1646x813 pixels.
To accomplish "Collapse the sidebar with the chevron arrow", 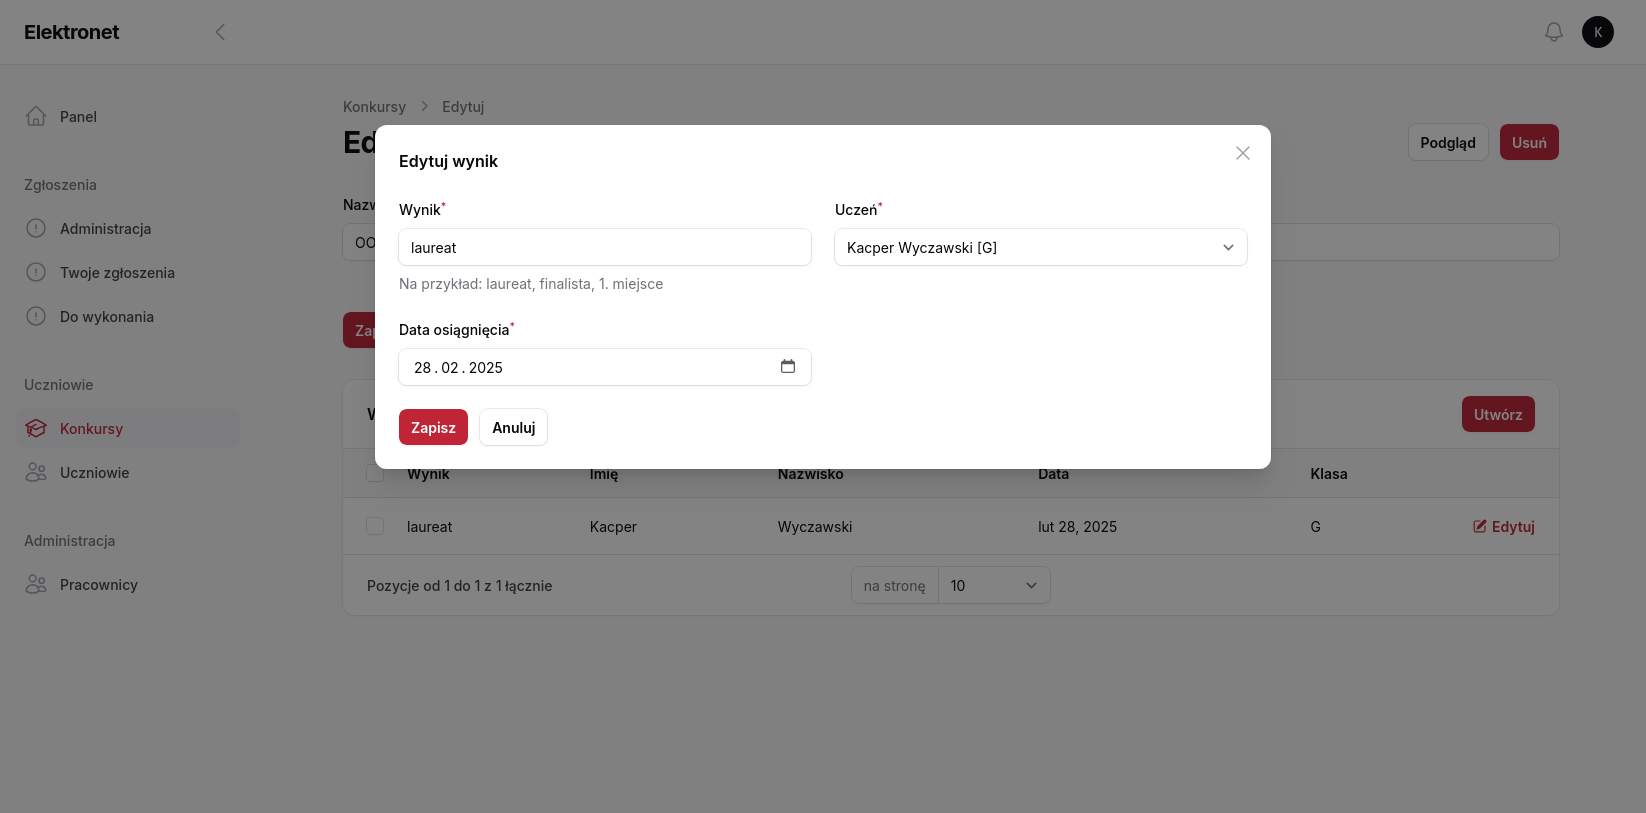I will (220, 32).
